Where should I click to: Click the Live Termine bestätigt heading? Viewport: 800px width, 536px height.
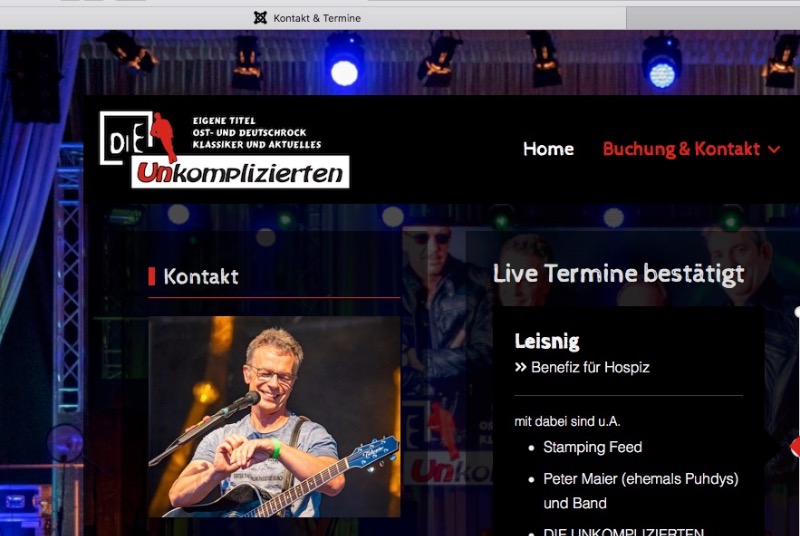[x=618, y=274]
